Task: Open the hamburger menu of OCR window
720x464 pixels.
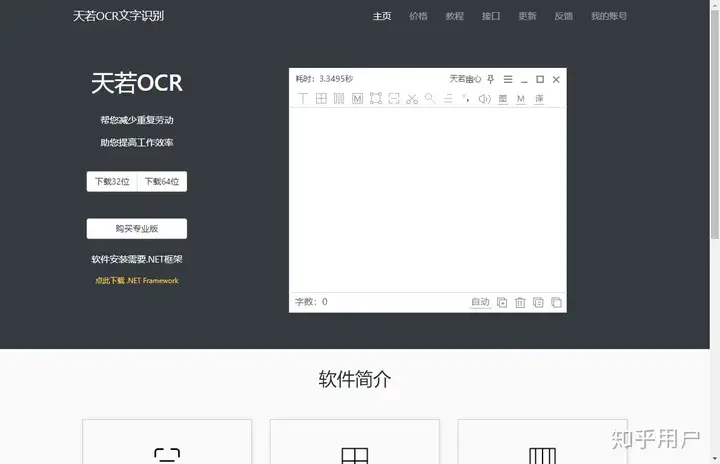Action: point(508,79)
